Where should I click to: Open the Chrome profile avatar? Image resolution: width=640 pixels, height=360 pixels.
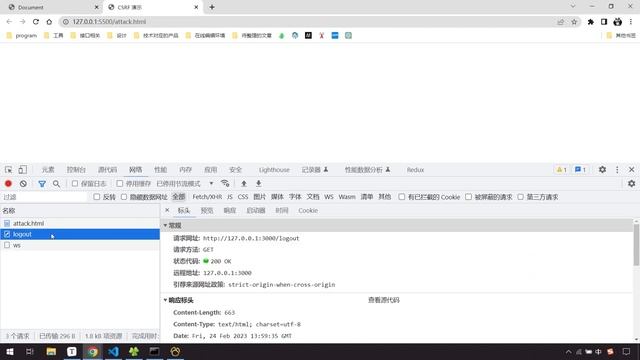tap(618, 22)
